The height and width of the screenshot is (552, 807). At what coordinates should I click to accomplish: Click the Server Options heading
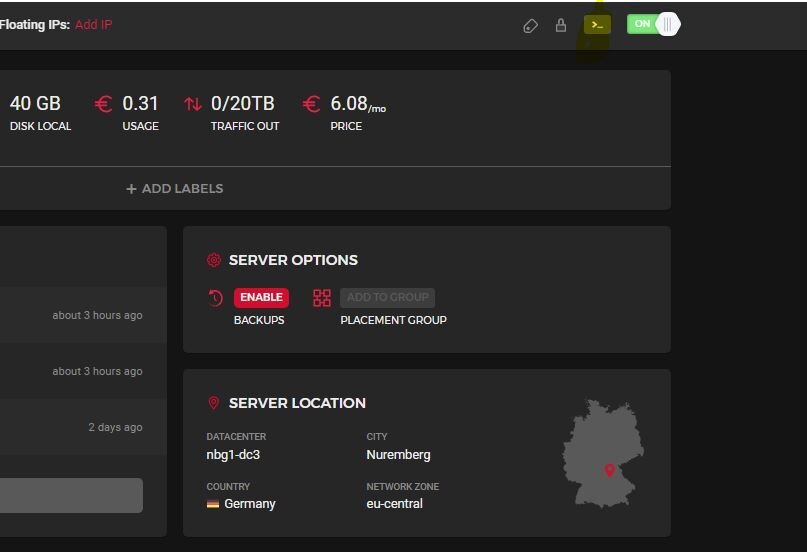293,260
